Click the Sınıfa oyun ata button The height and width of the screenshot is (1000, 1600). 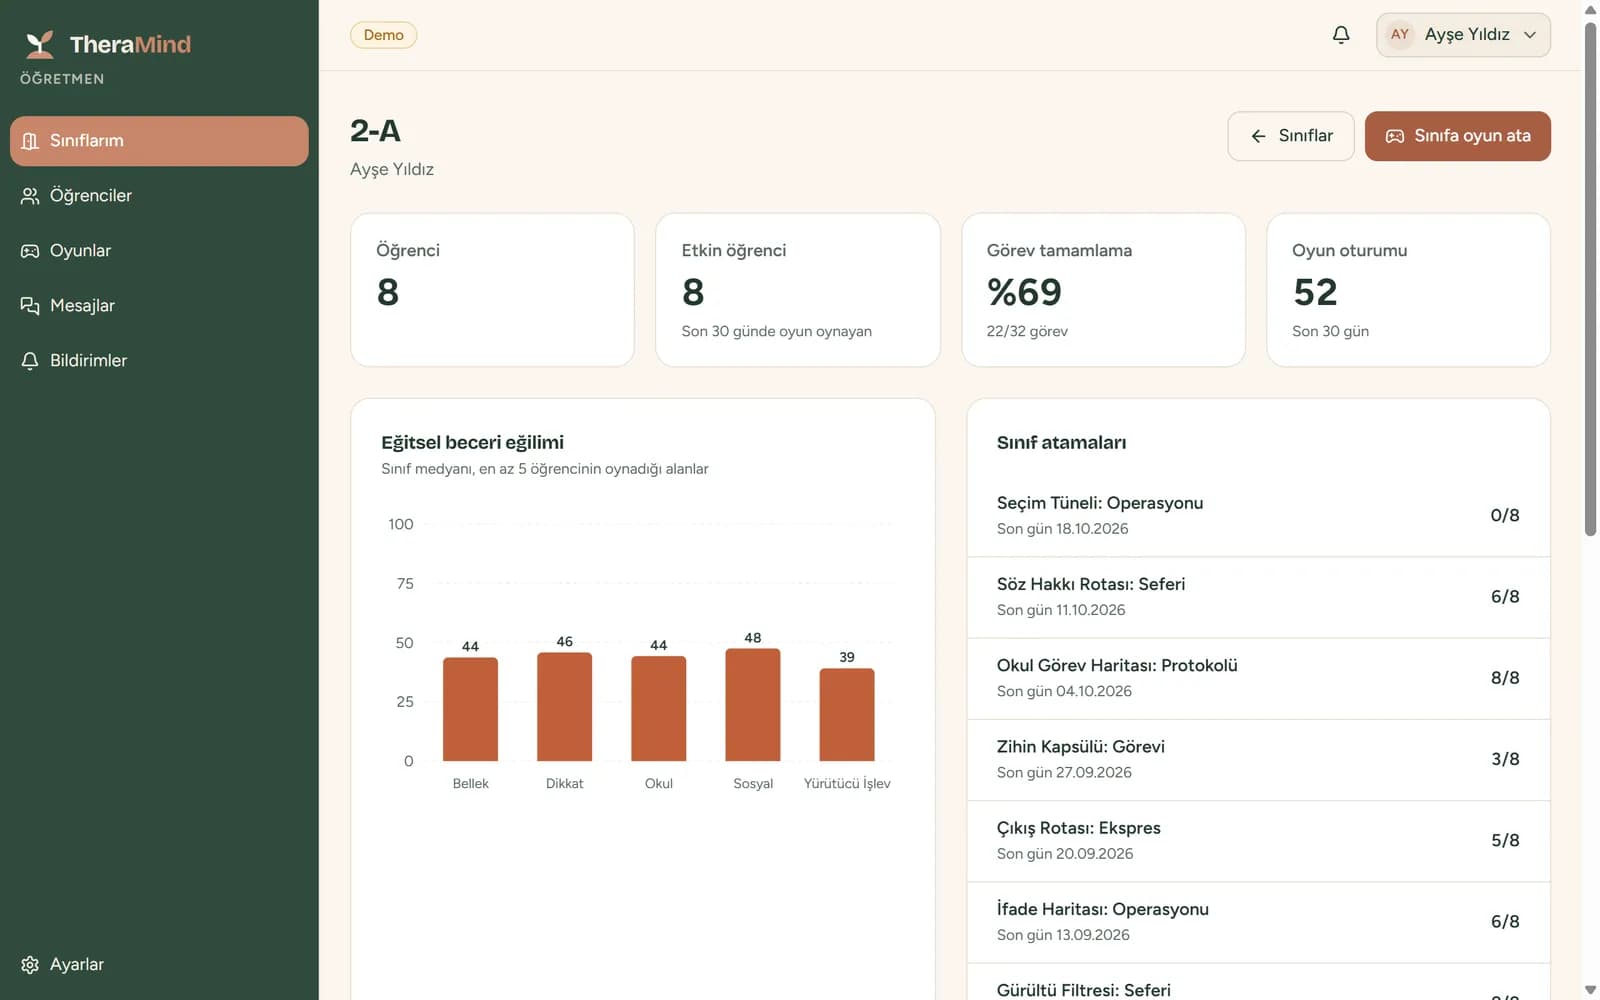pos(1457,136)
